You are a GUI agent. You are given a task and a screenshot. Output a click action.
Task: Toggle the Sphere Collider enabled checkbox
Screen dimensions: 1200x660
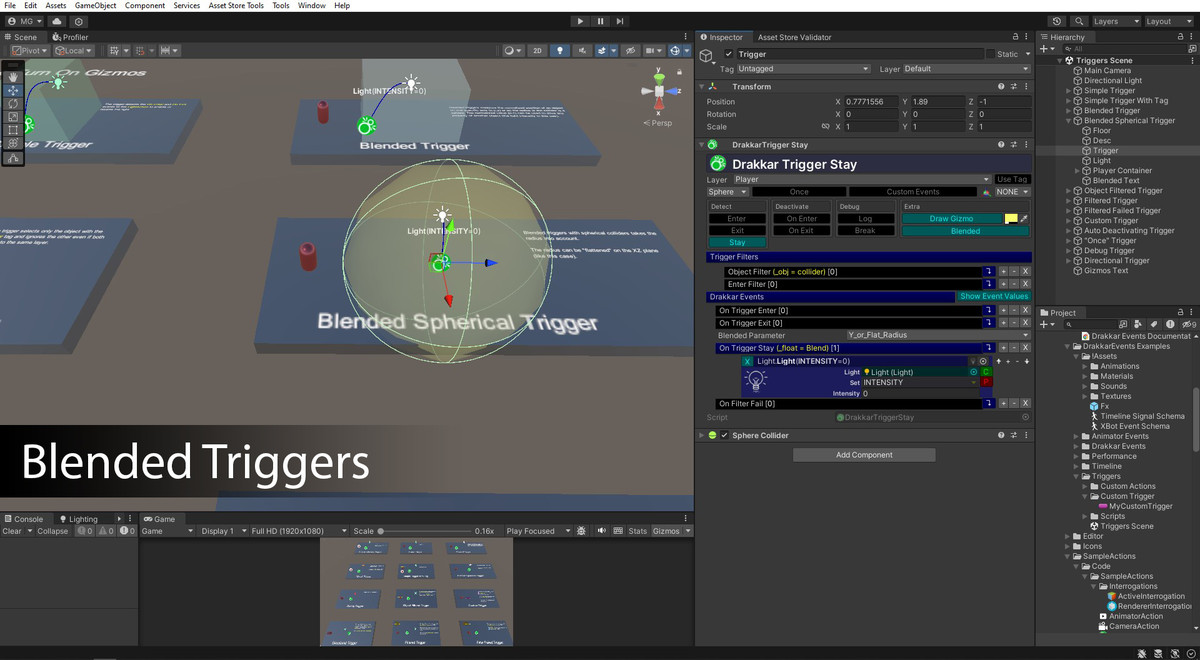coord(724,435)
